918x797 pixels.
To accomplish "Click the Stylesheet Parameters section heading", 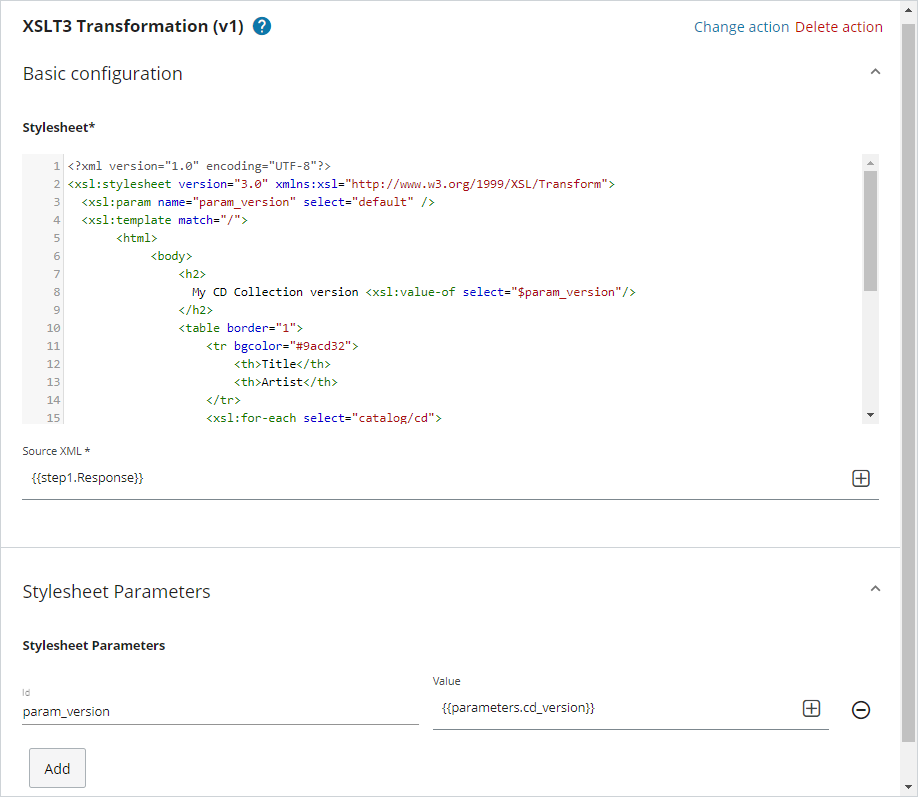I will 116,591.
